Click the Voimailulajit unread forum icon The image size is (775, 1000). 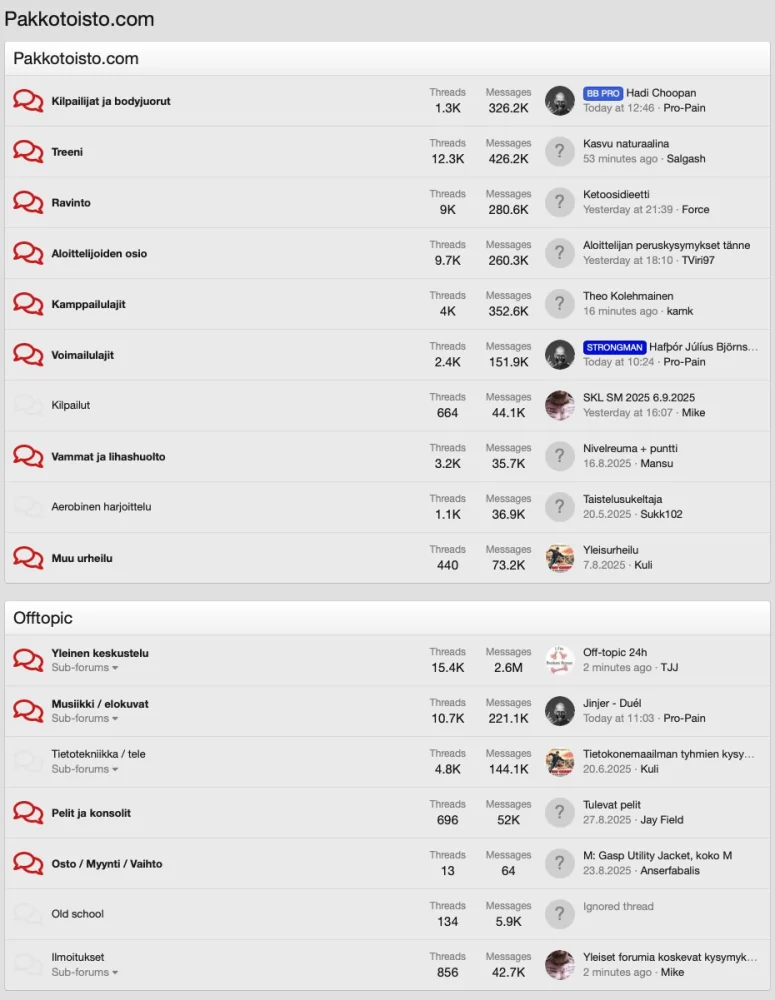point(28,355)
